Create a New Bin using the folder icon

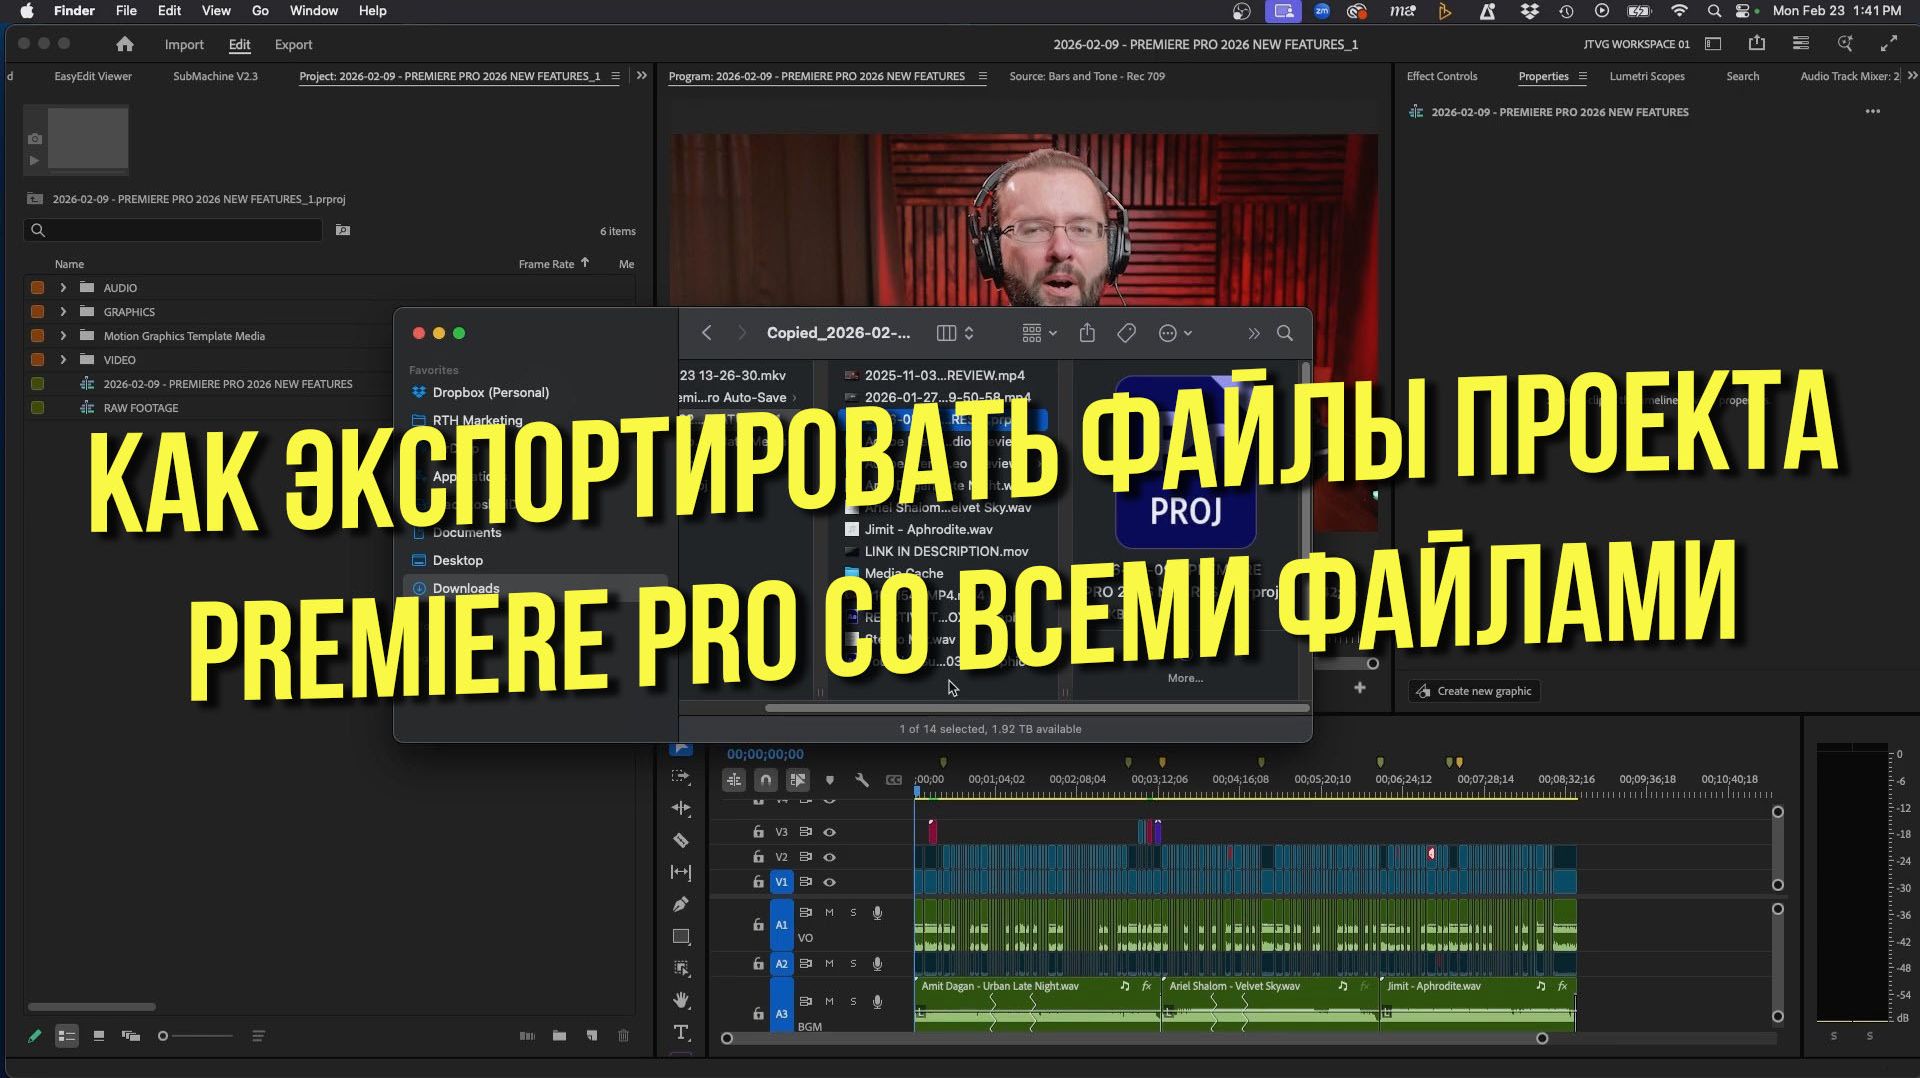560,1036
